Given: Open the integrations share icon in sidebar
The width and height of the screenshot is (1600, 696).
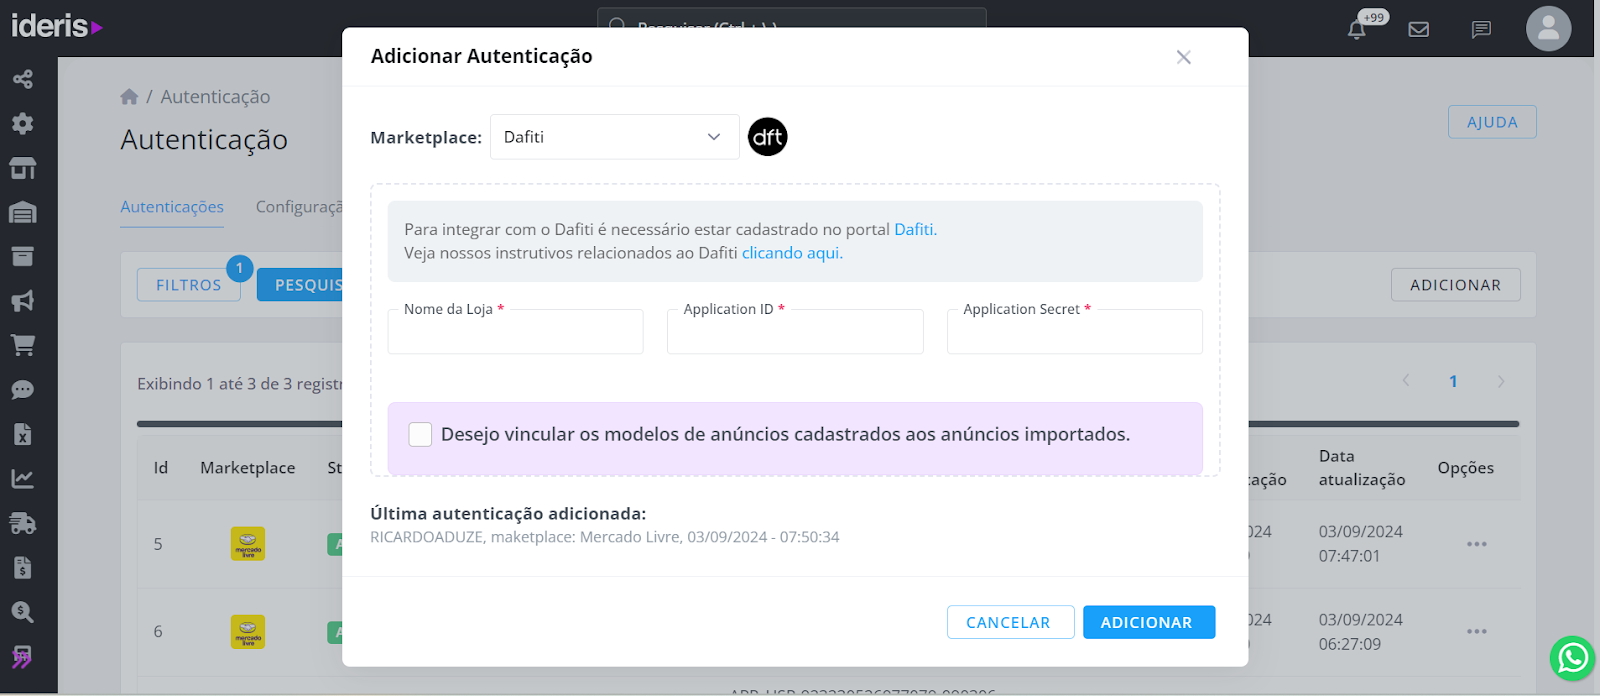Looking at the screenshot, I should pyautogui.click(x=22, y=79).
